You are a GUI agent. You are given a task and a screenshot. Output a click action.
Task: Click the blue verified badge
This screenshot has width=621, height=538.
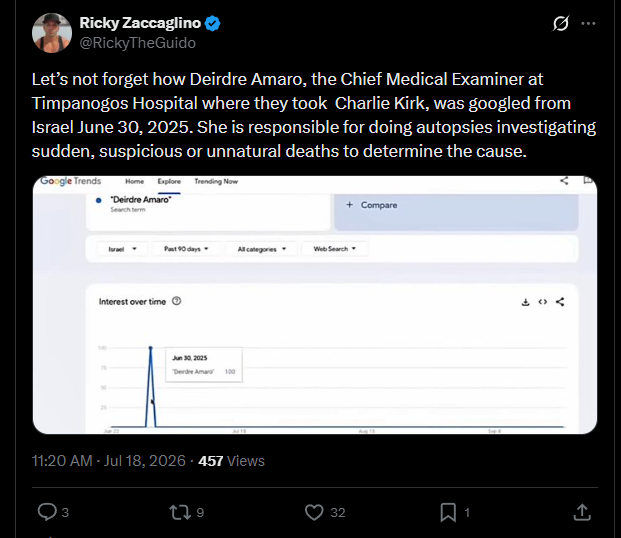point(213,23)
